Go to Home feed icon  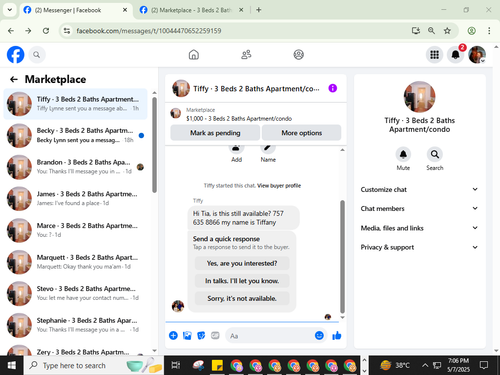194,55
